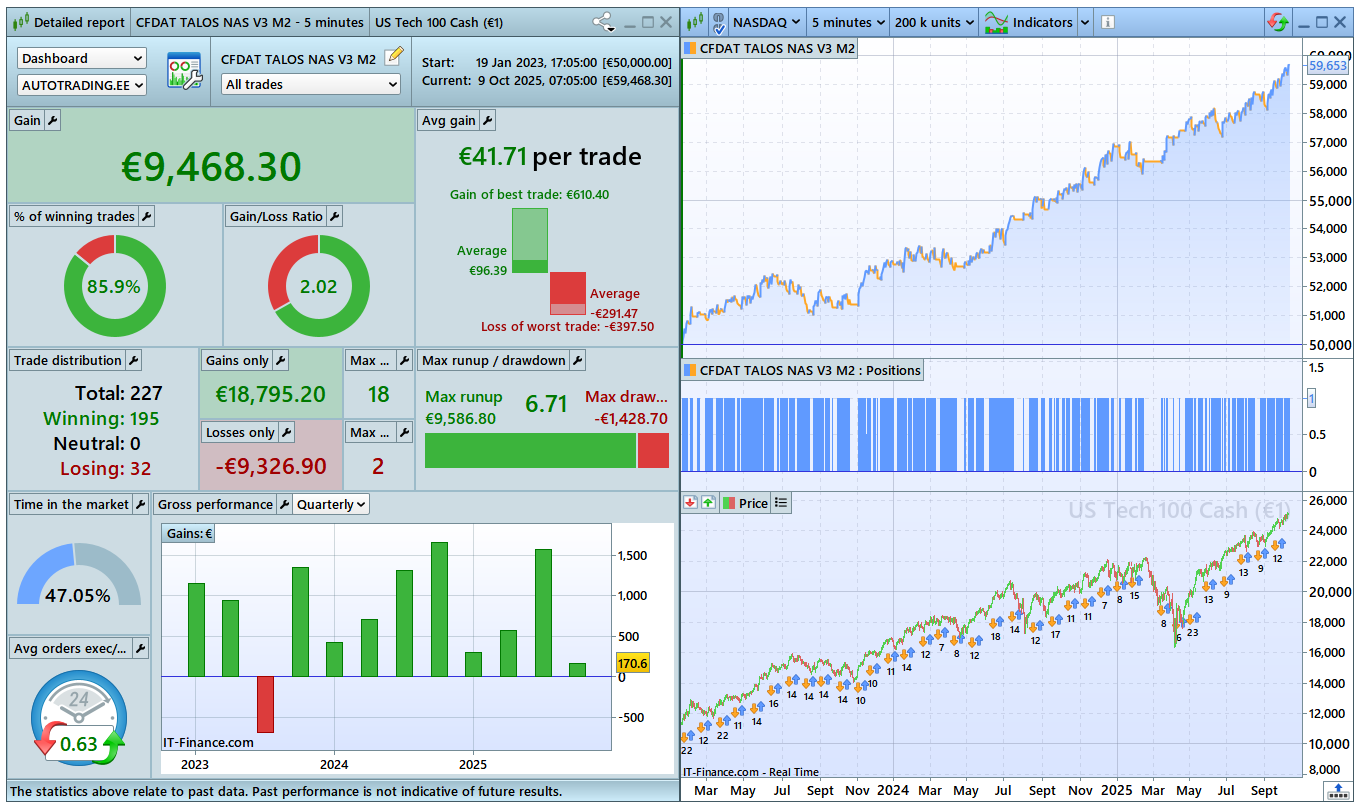Toggle the red down-arrow marker in the price panel

click(690, 503)
